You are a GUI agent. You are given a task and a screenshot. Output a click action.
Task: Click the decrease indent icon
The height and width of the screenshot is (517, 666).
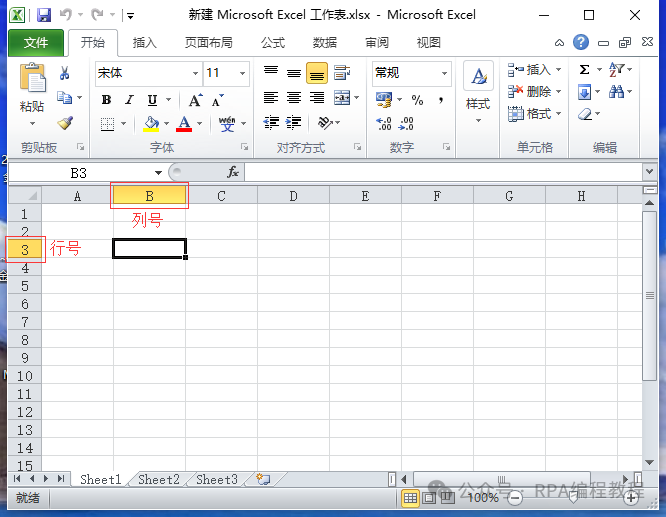coord(271,123)
